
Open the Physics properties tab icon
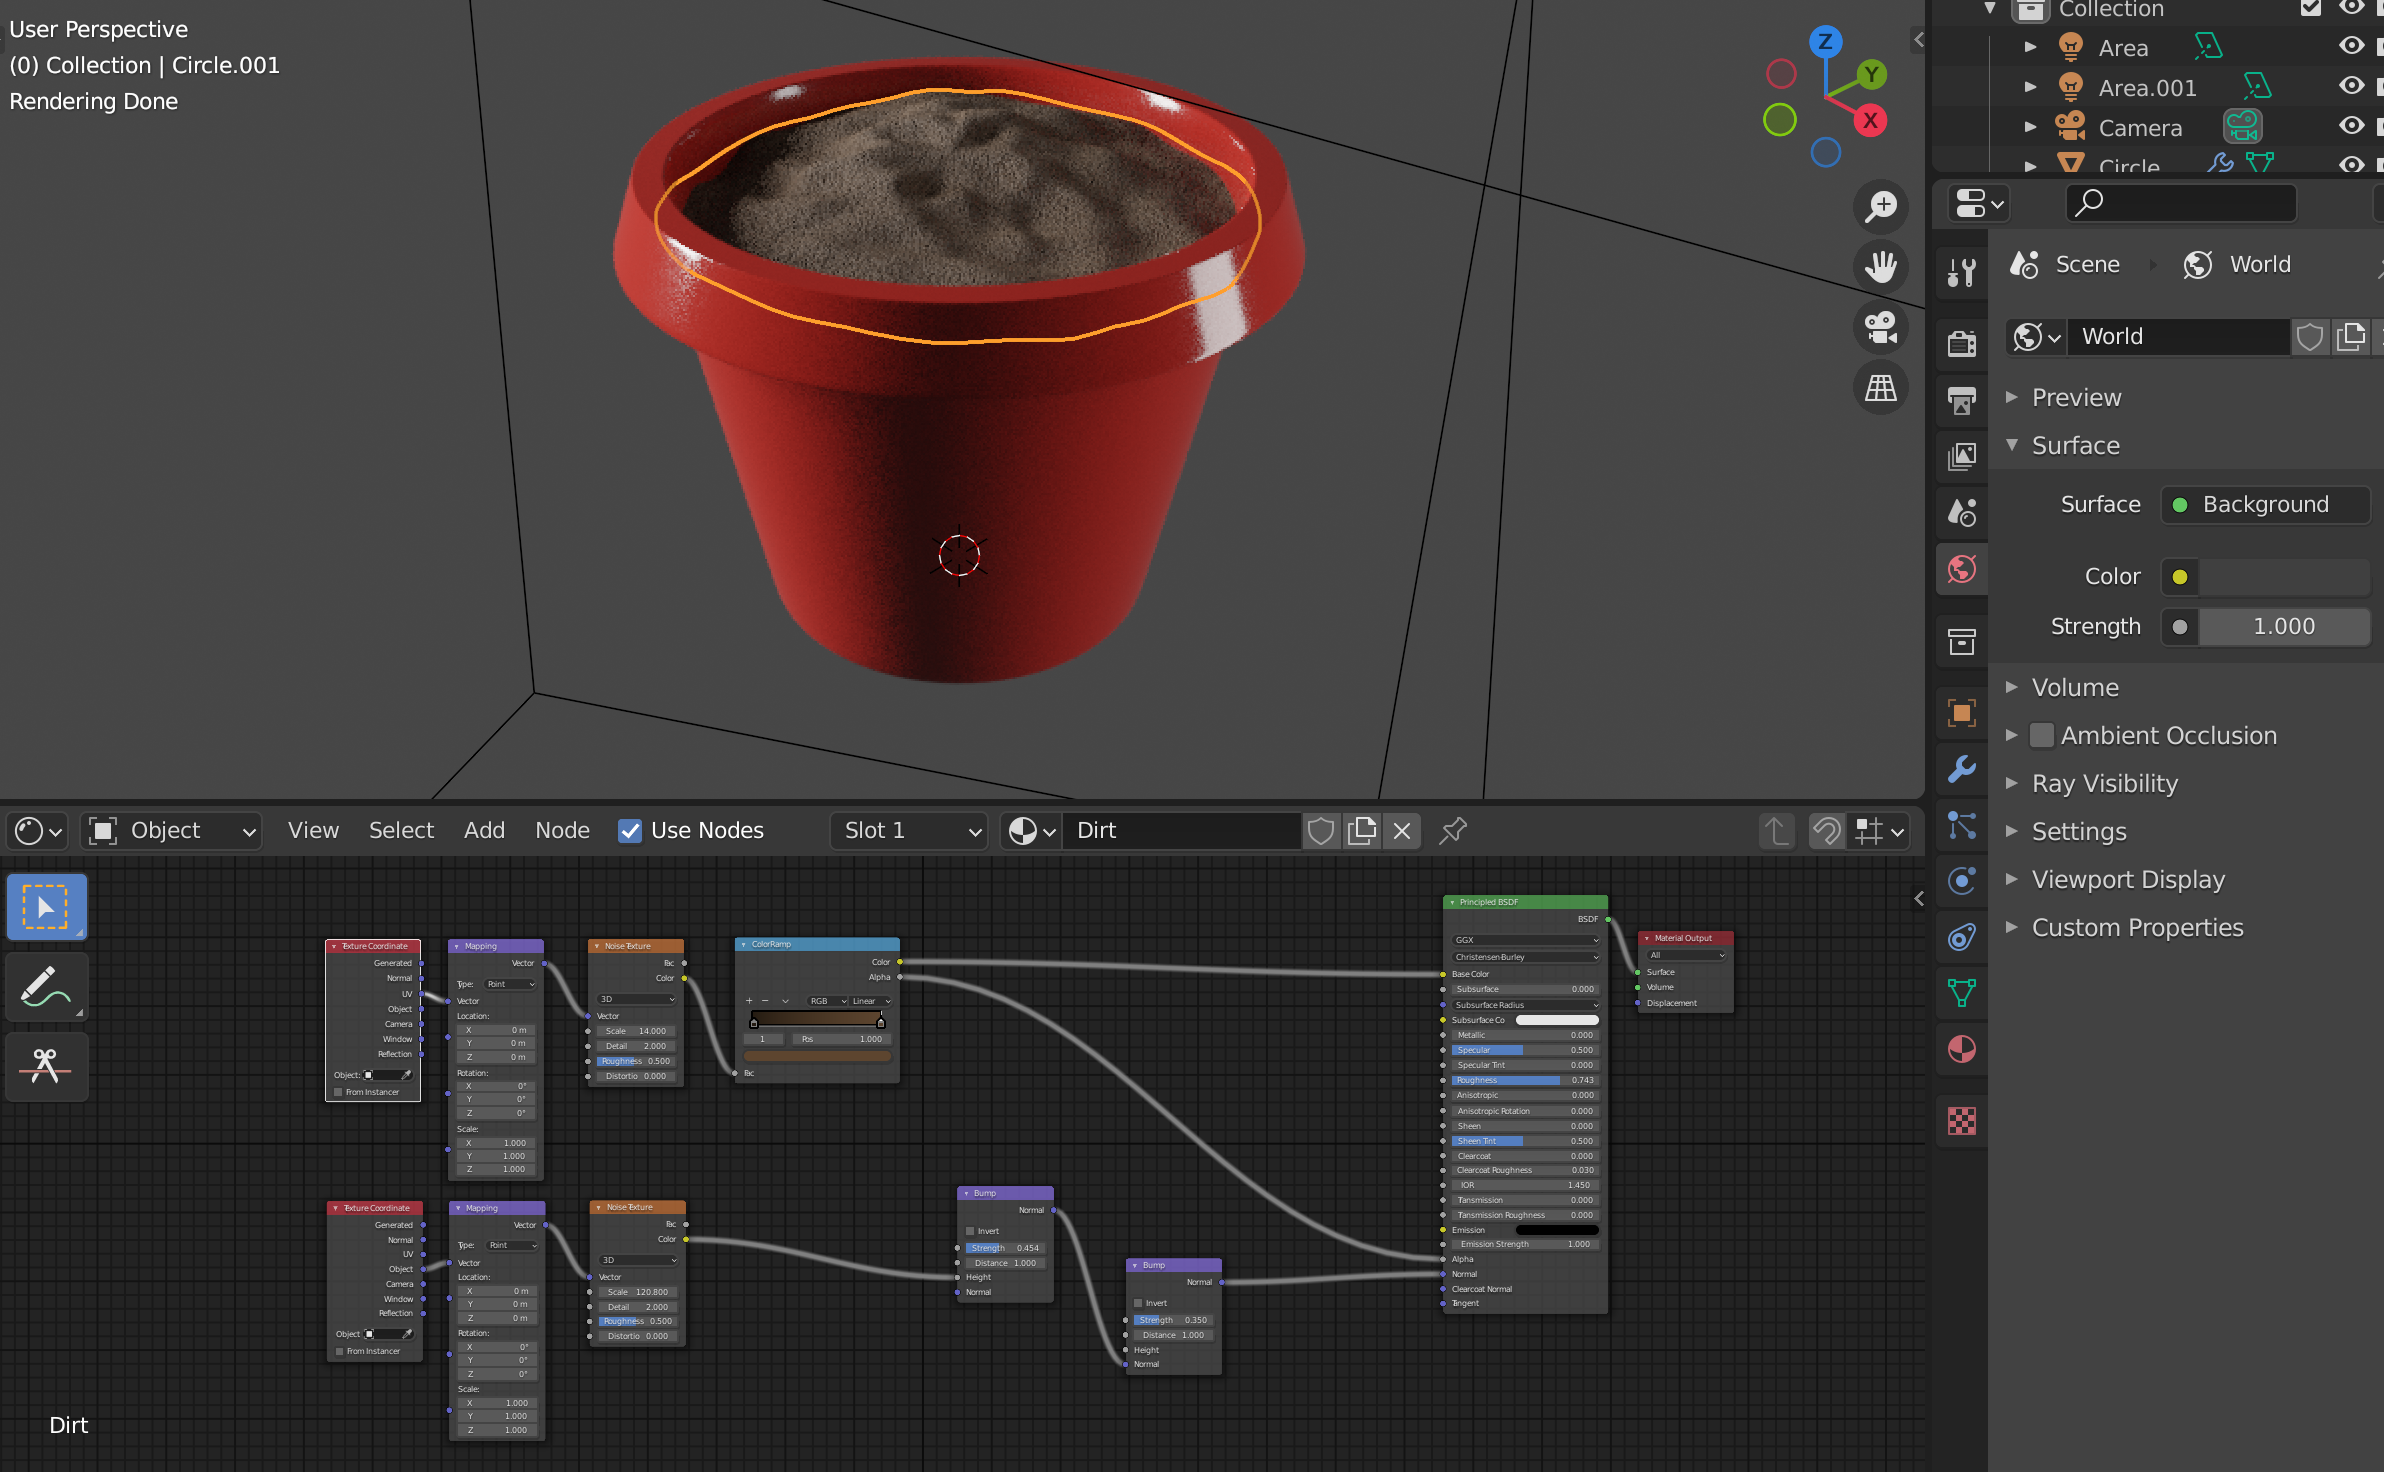pyautogui.click(x=1962, y=880)
